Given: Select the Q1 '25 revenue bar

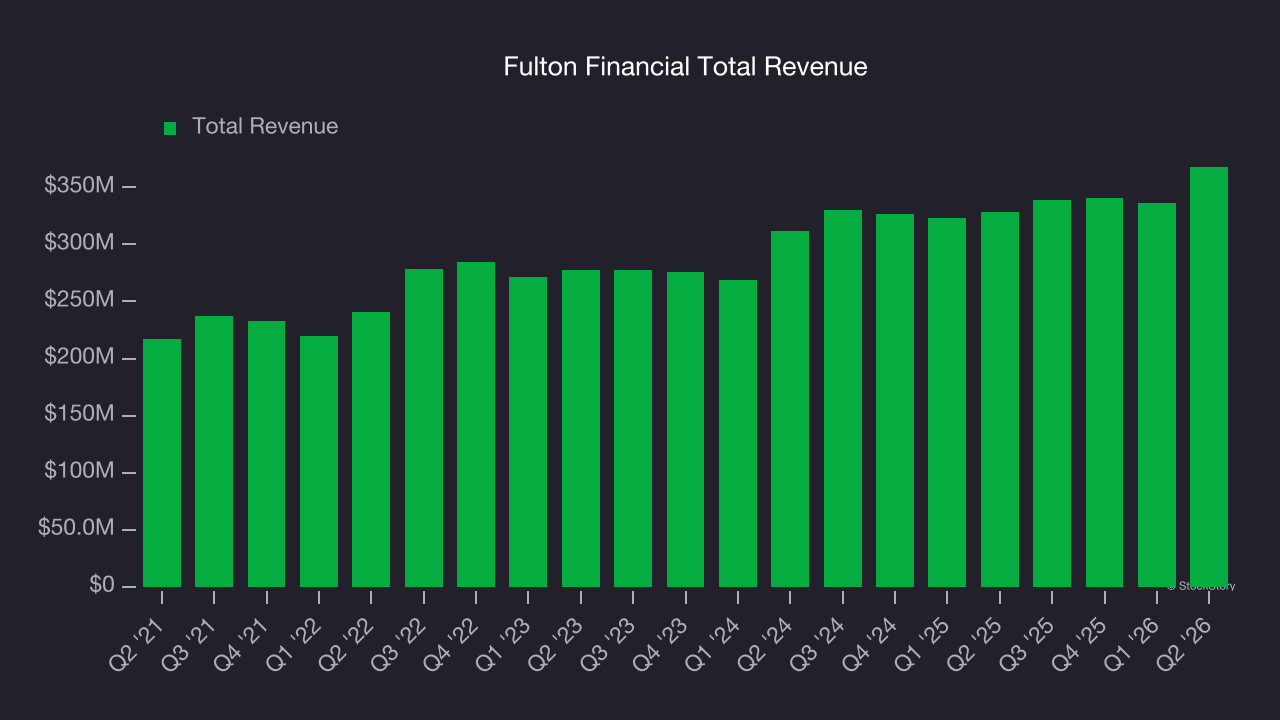Looking at the screenshot, I should 947,402.
